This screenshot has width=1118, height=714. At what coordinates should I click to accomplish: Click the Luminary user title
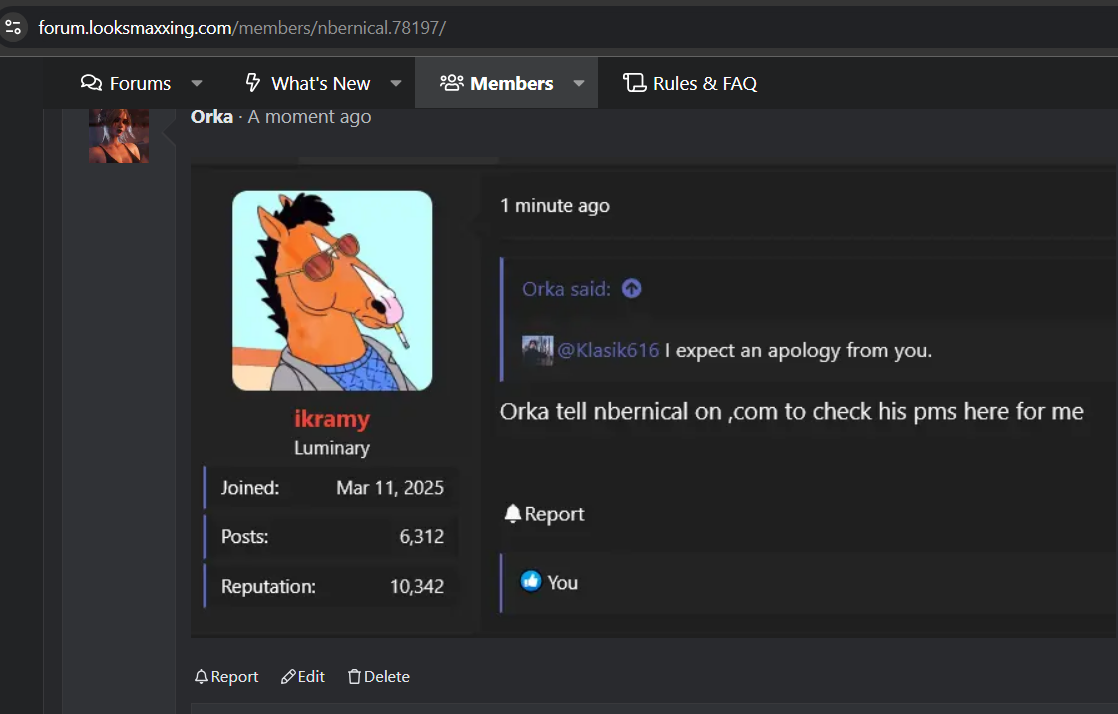click(x=332, y=448)
